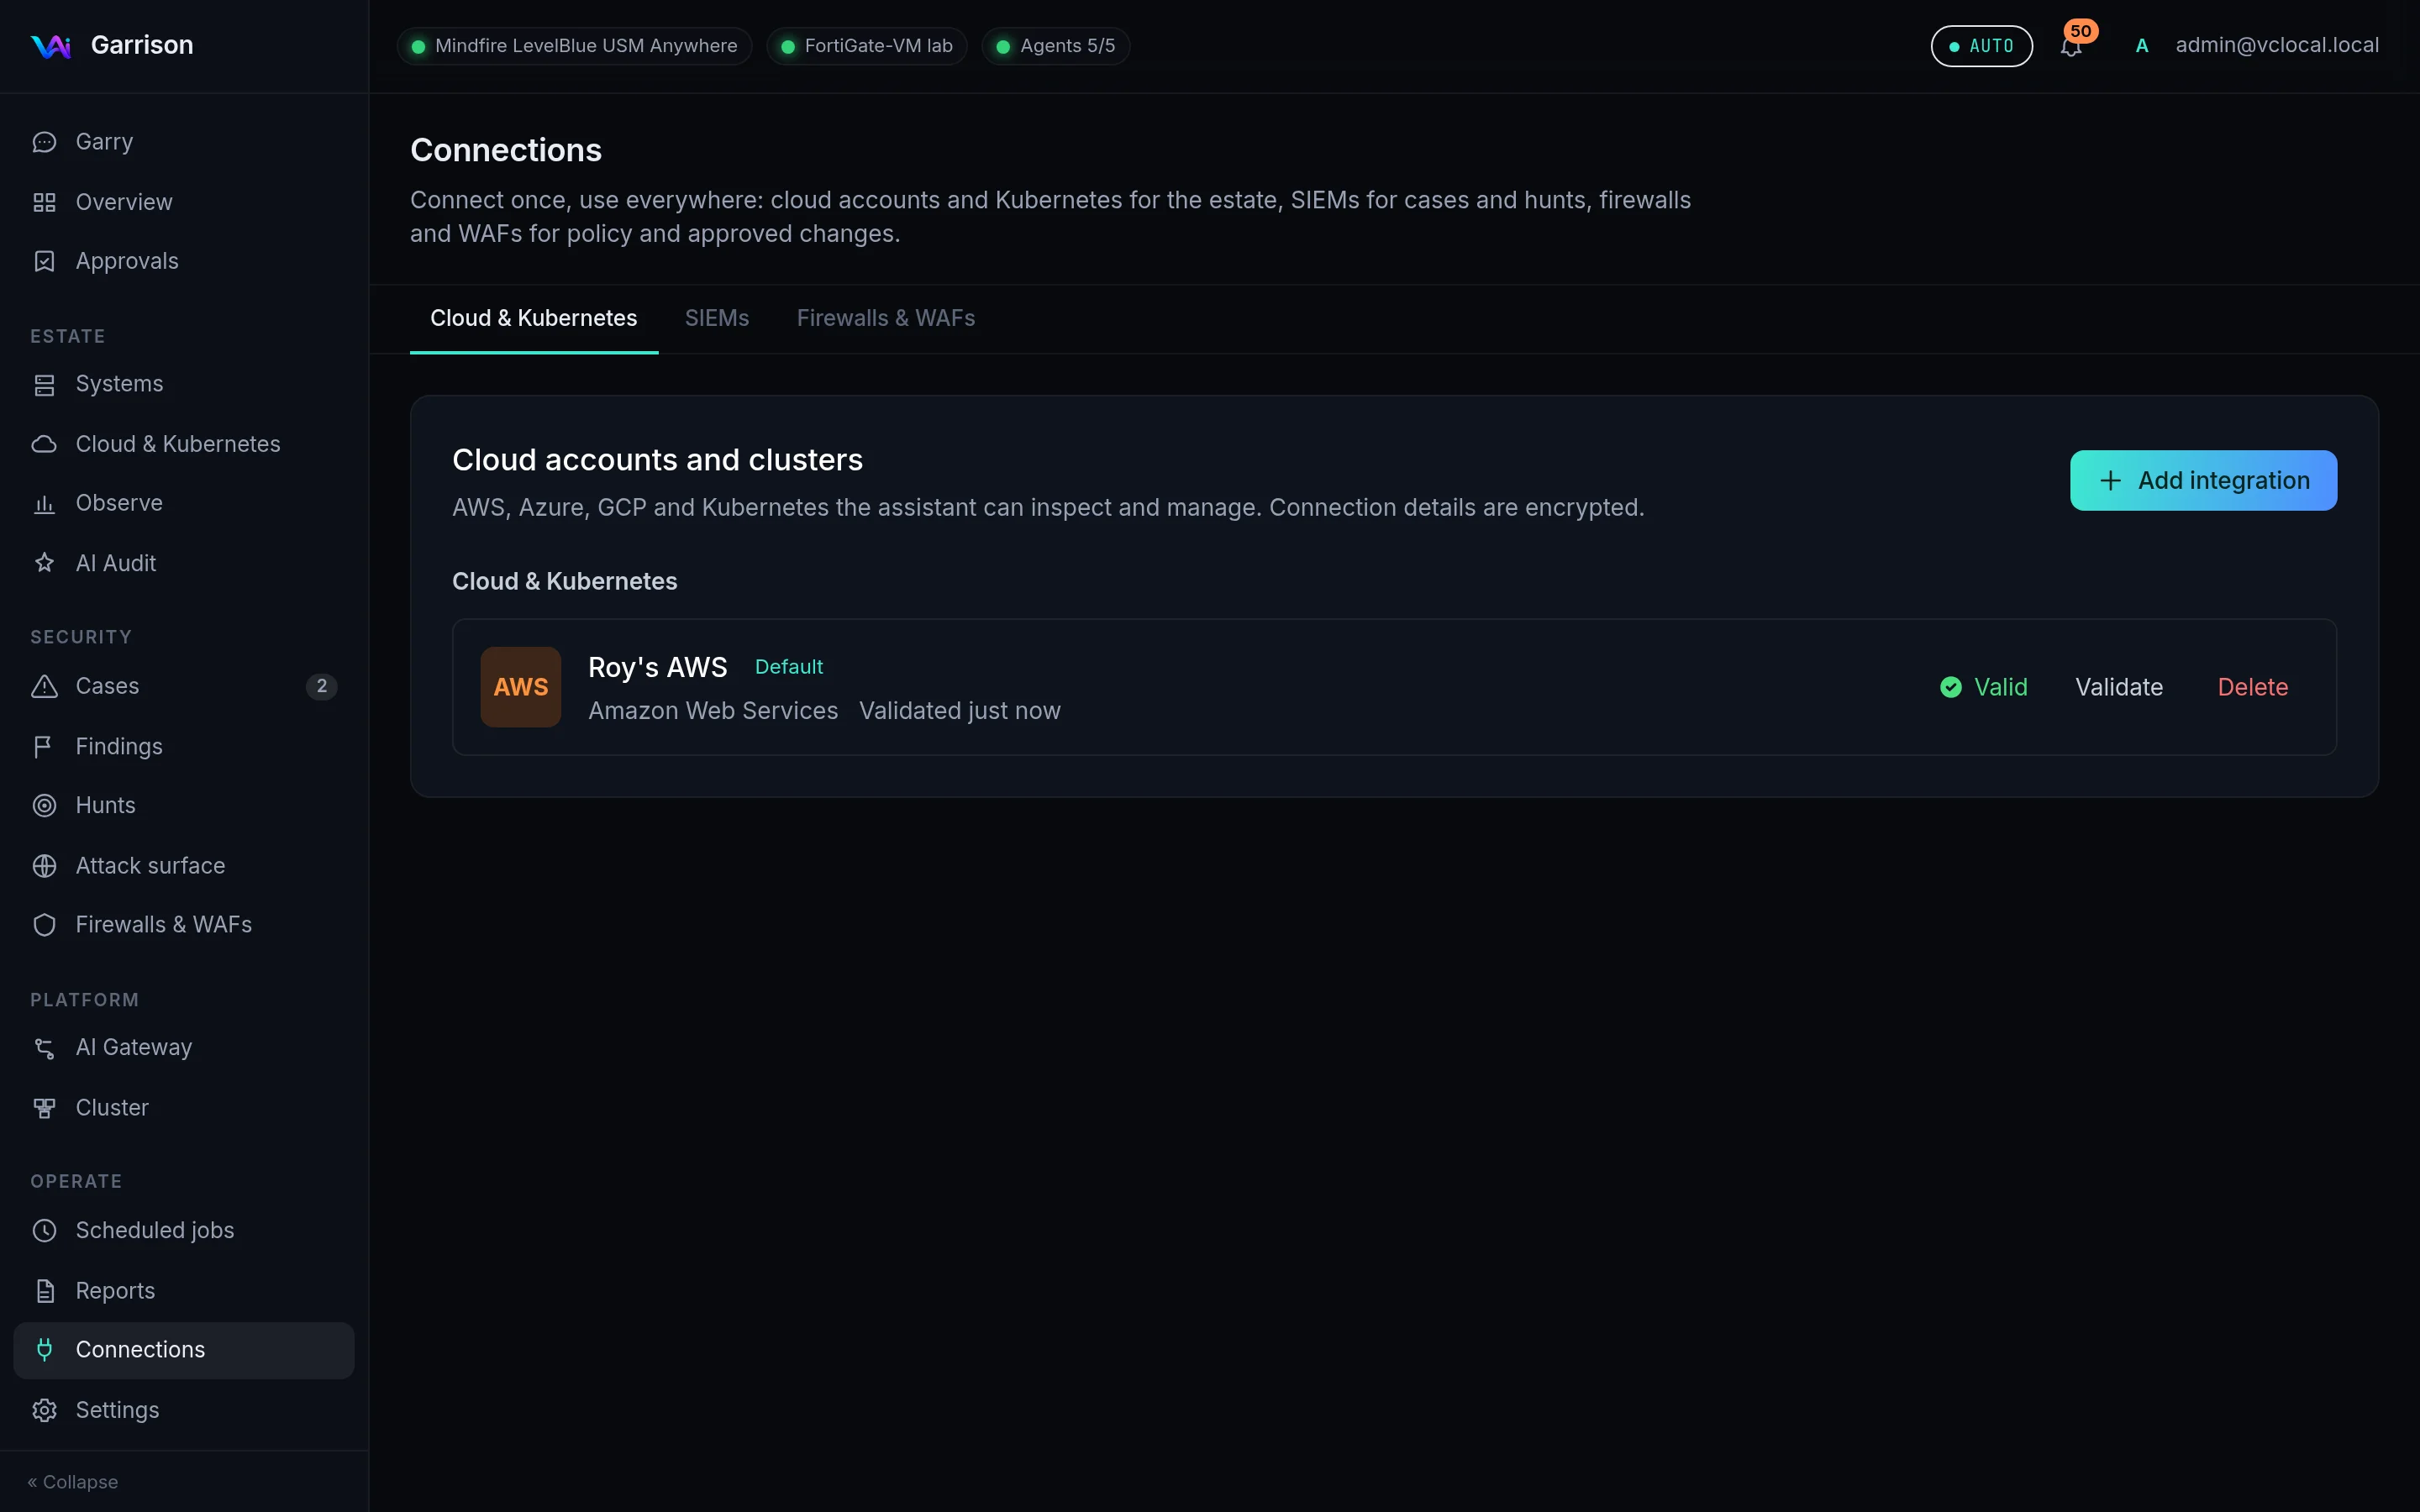Click the Reports document icon
This screenshot has height=1512, width=2420.
(x=44, y=1291)
